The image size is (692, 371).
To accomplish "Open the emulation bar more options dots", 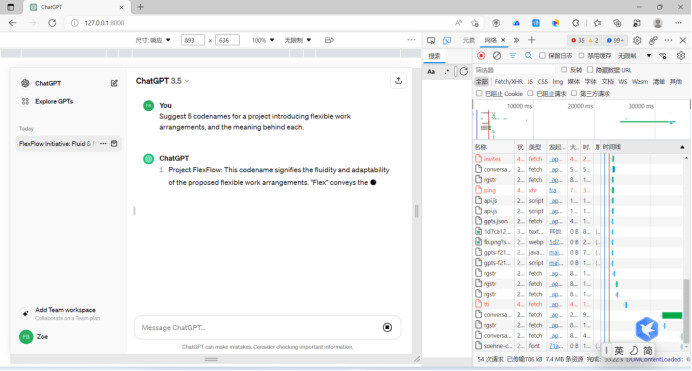I will tap(411, 40).
